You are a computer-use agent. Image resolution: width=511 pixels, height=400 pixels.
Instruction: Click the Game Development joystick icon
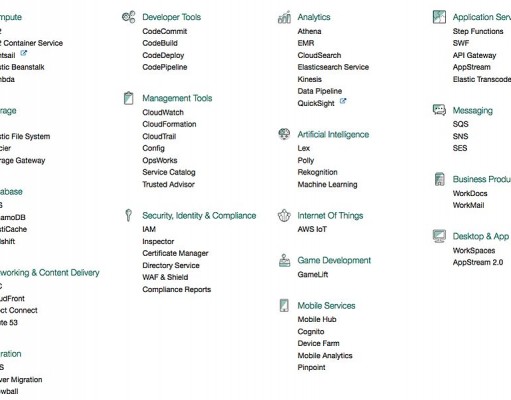284,260
